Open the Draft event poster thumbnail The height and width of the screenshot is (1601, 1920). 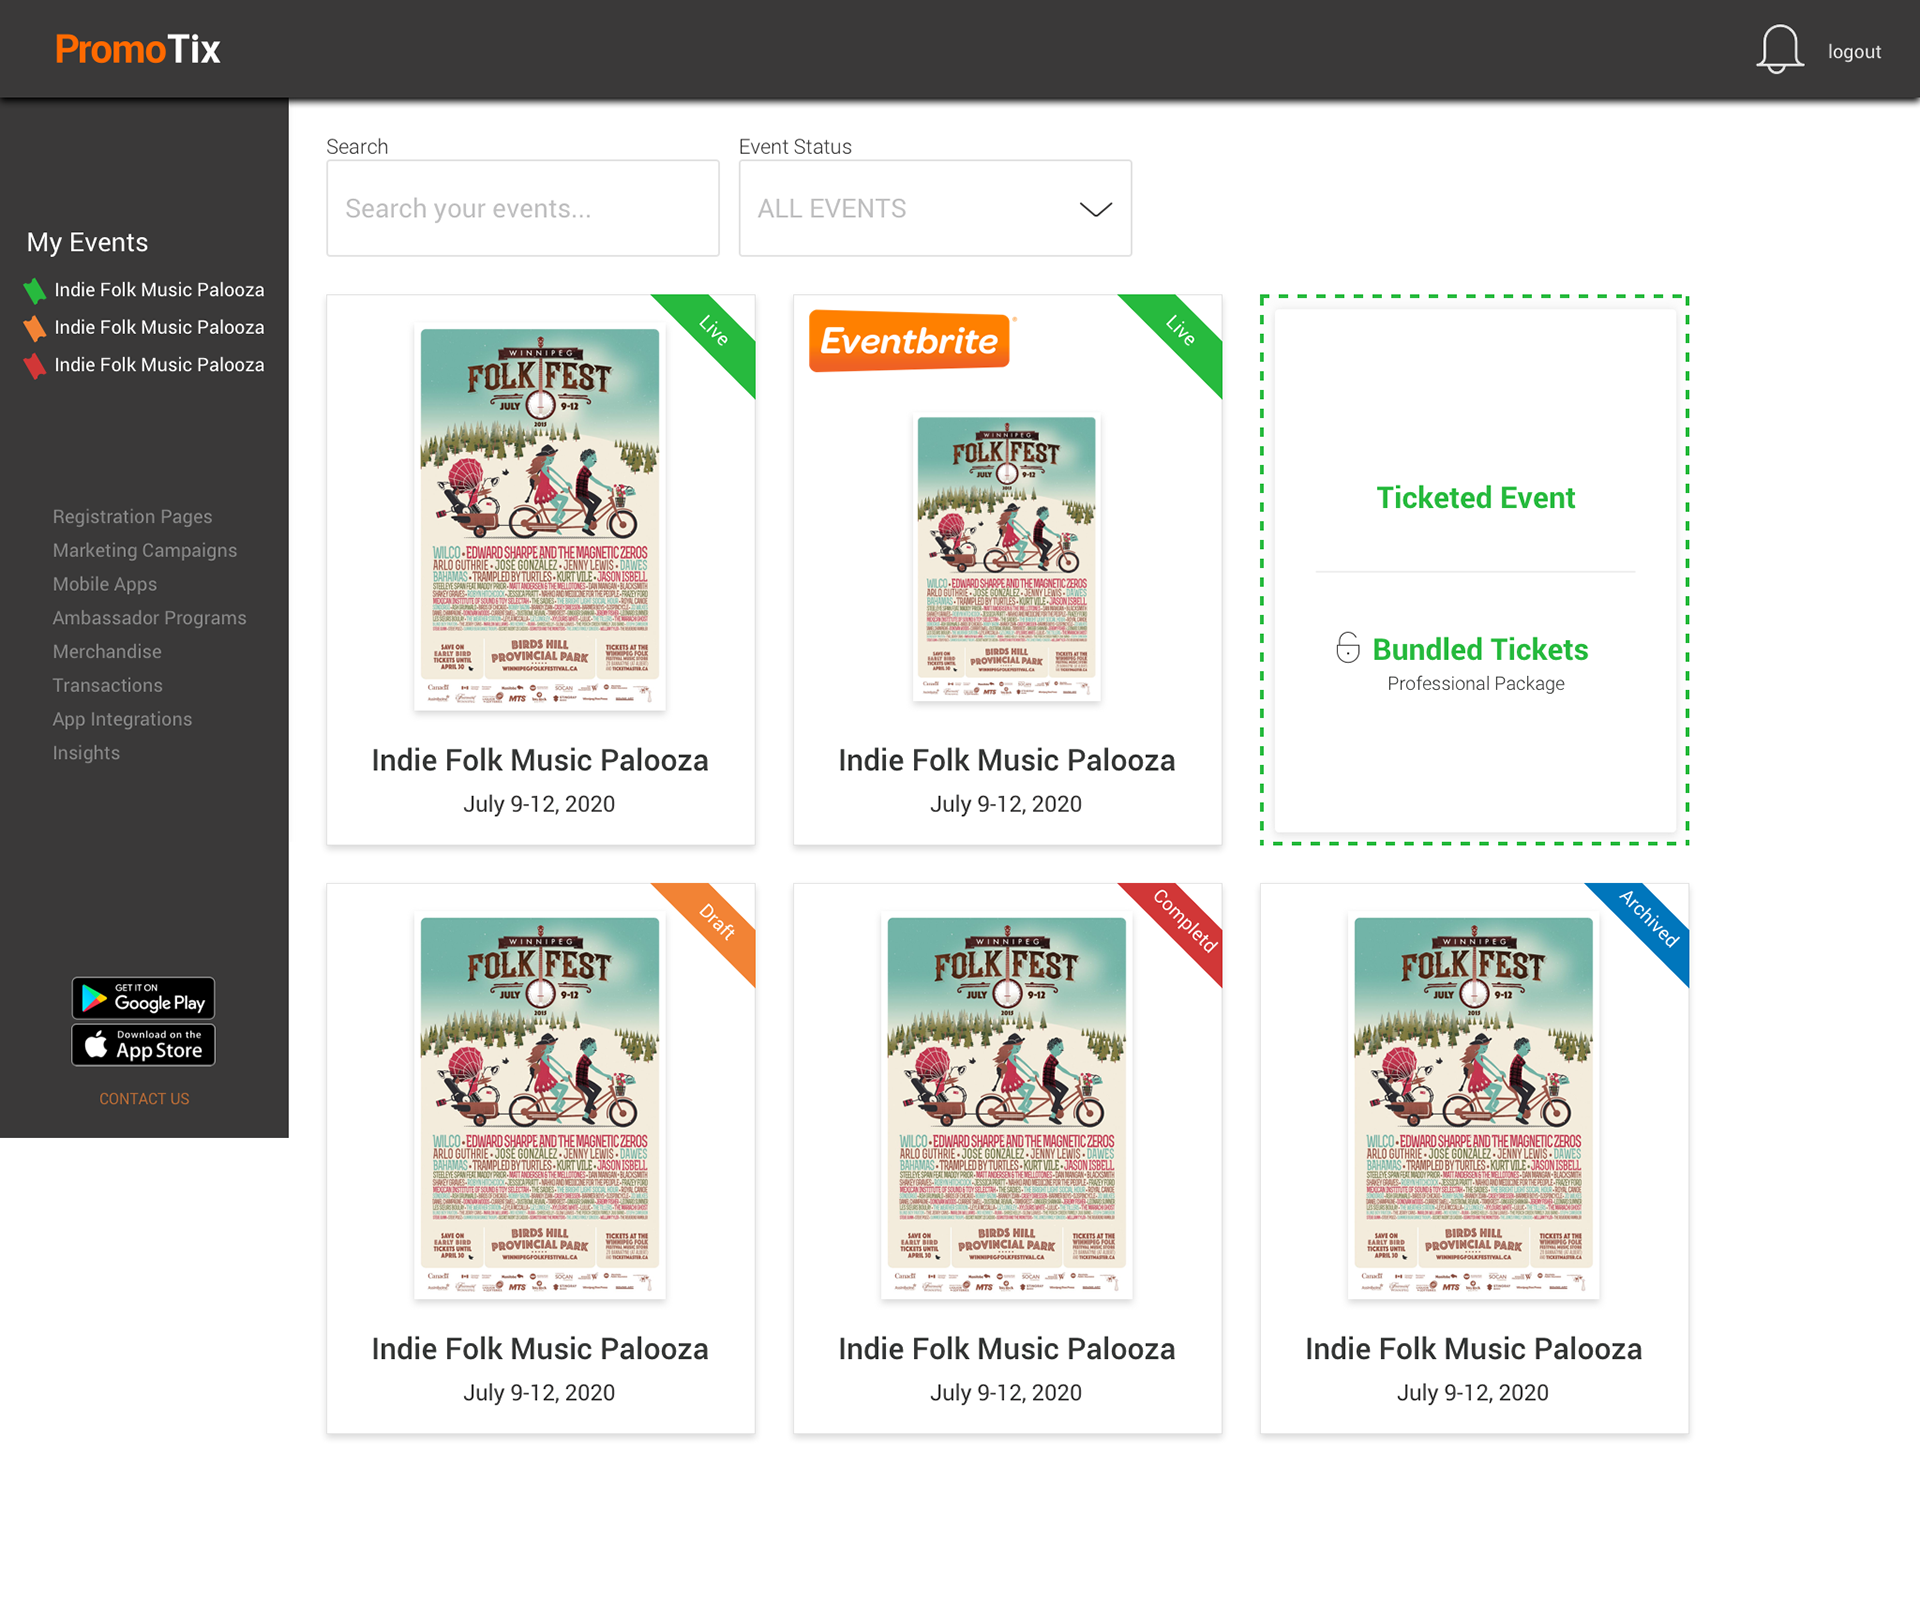pyautogui.click(x=540, y=1106)
